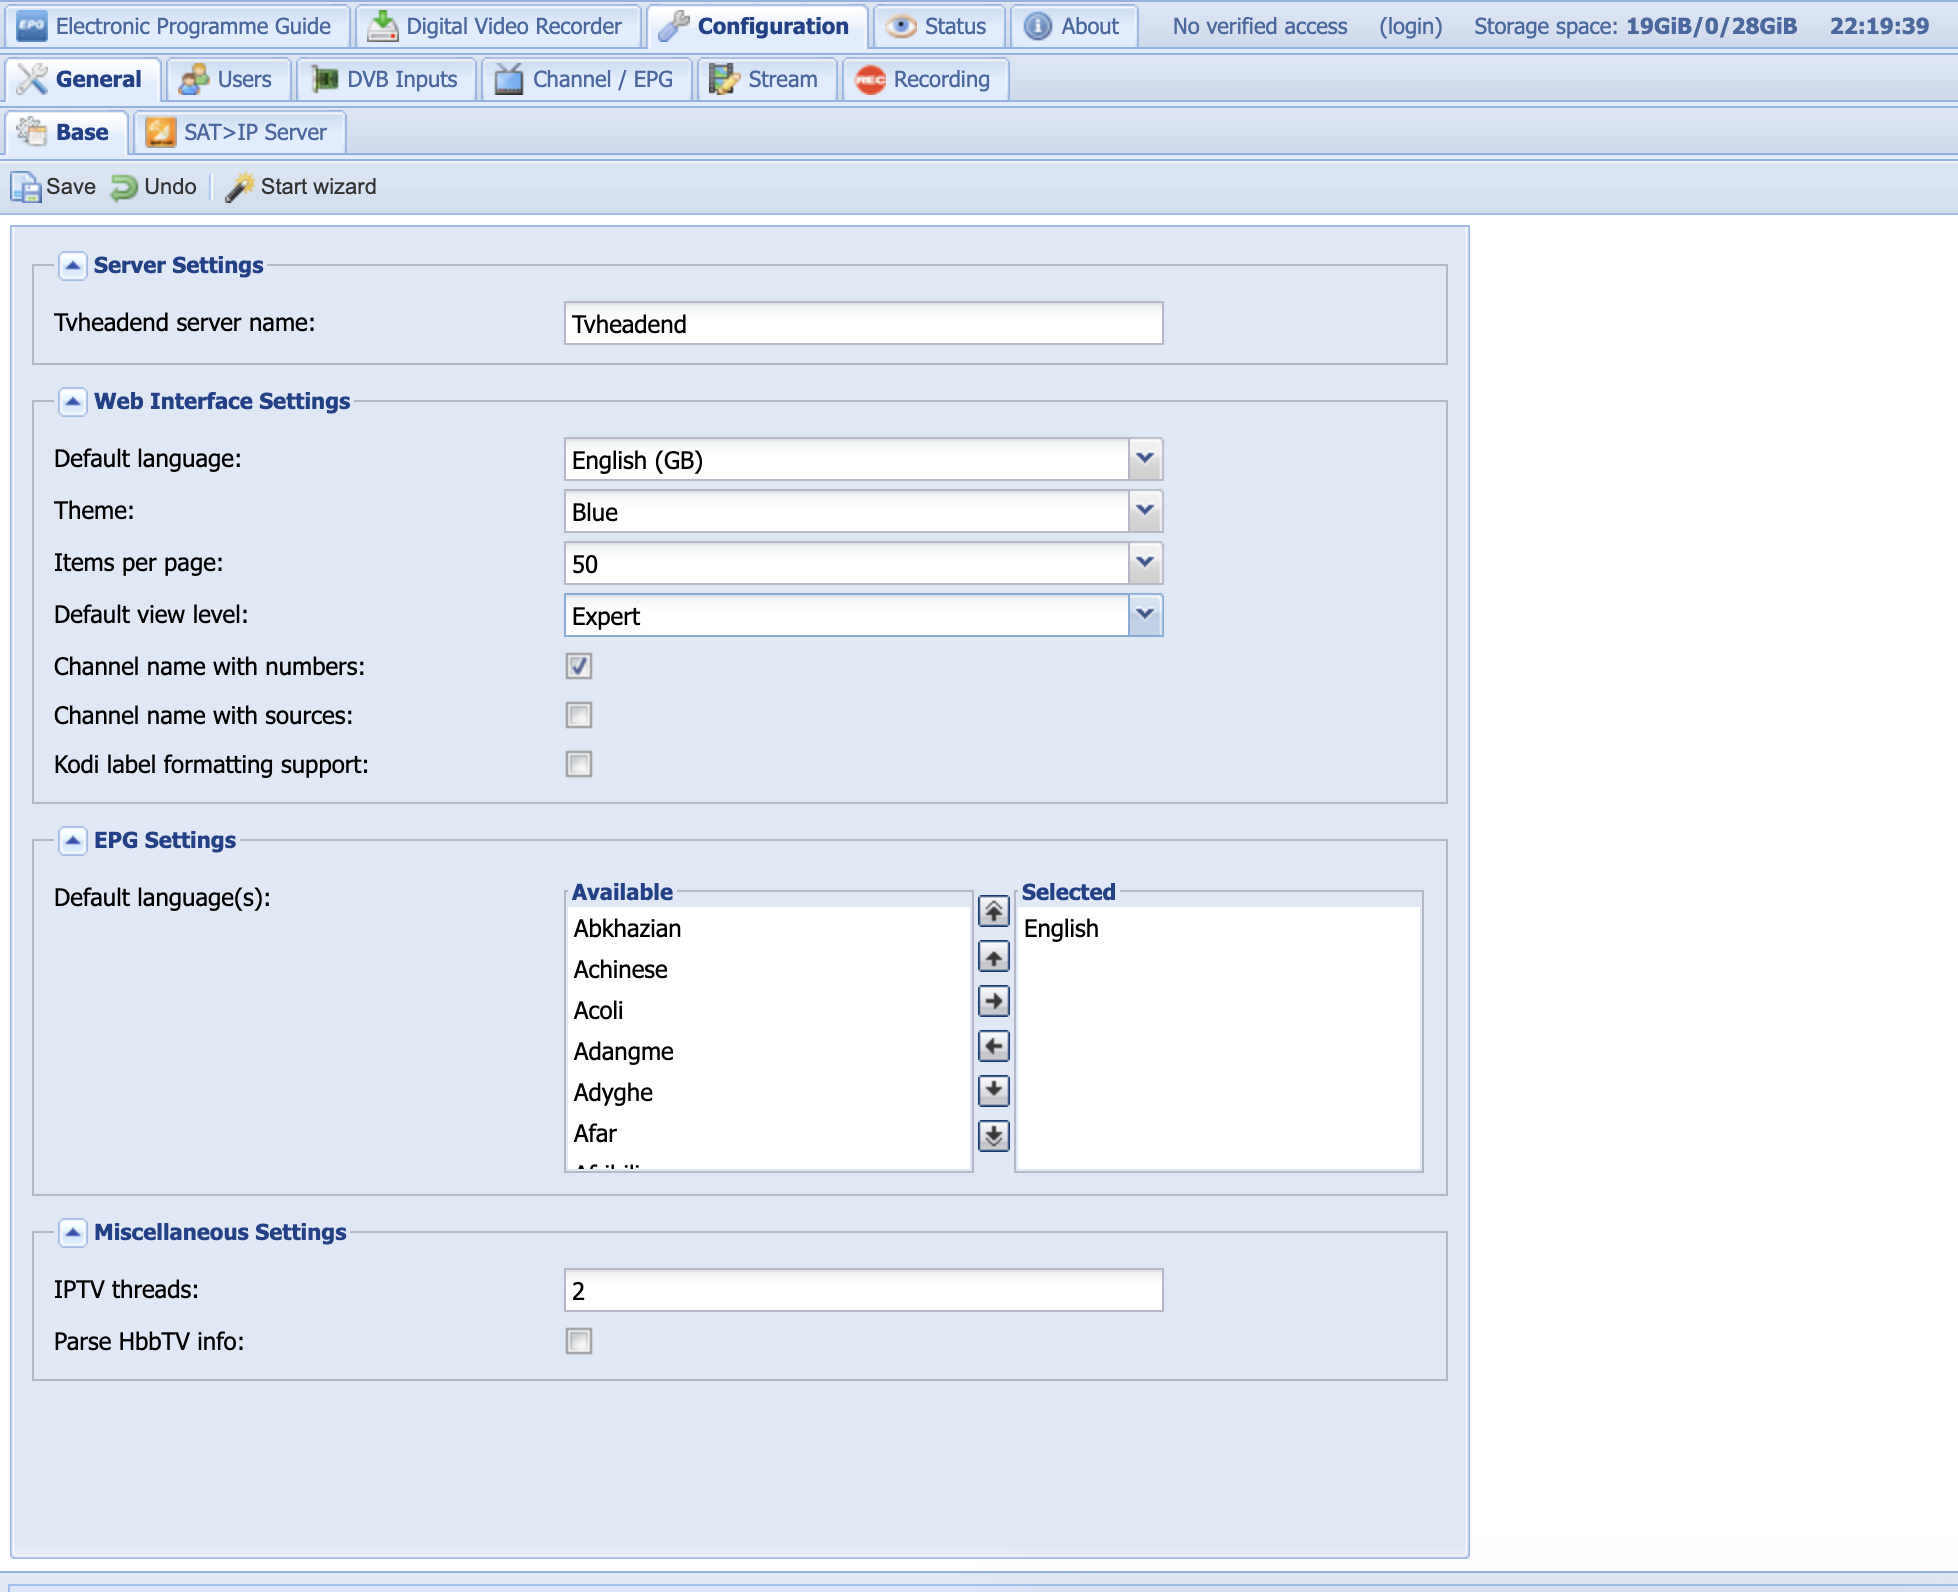Launch the Start wizard wand icon

[x=239, y=187]
